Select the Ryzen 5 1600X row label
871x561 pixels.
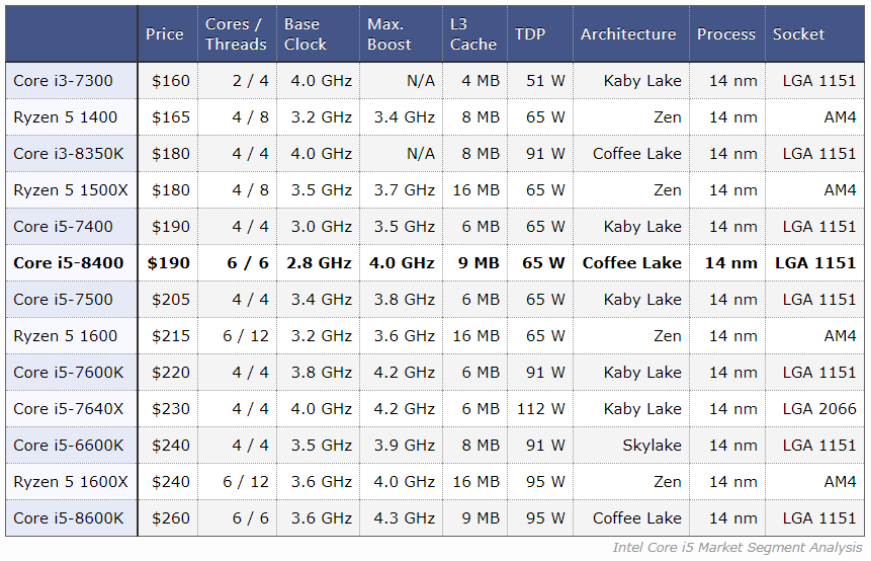click(71, 482)
